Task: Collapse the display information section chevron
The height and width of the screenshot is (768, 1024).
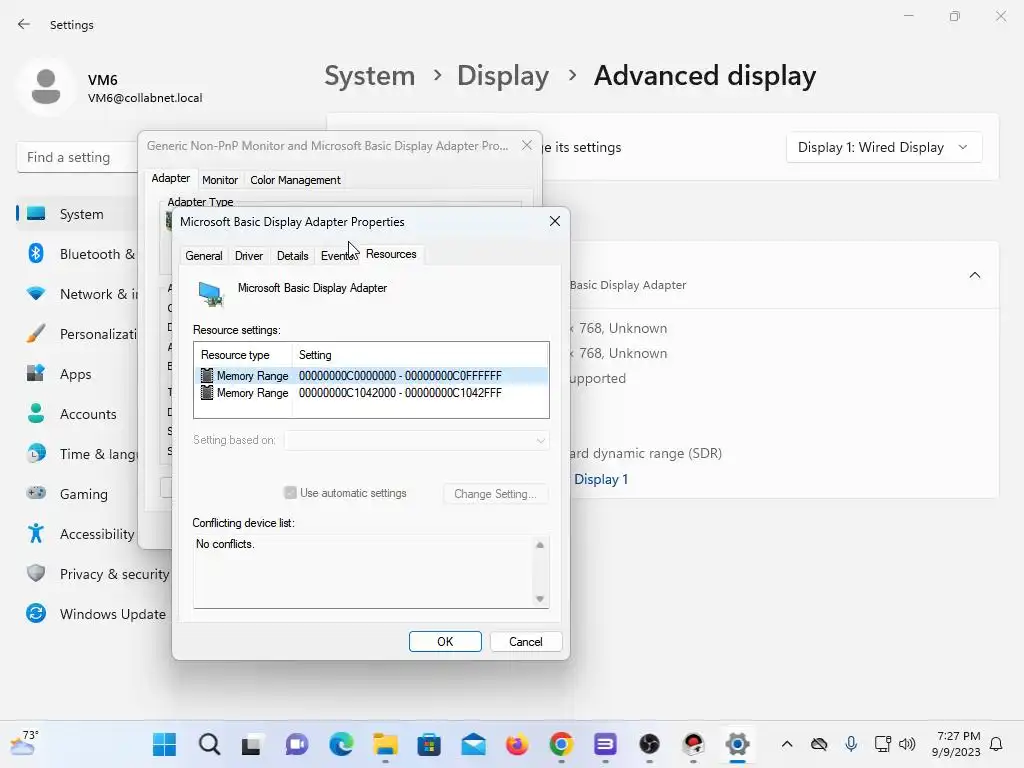Action: click(974, 275)
